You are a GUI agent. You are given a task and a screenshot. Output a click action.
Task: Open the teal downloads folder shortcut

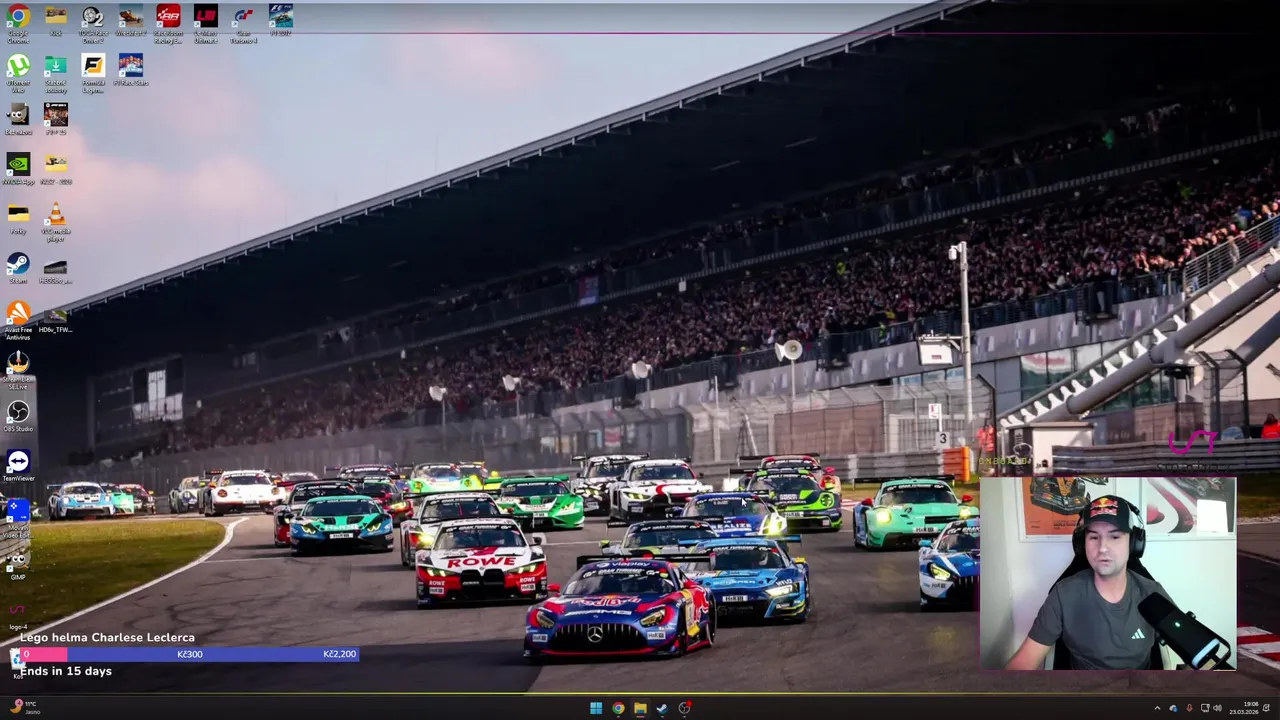[56, 73]
